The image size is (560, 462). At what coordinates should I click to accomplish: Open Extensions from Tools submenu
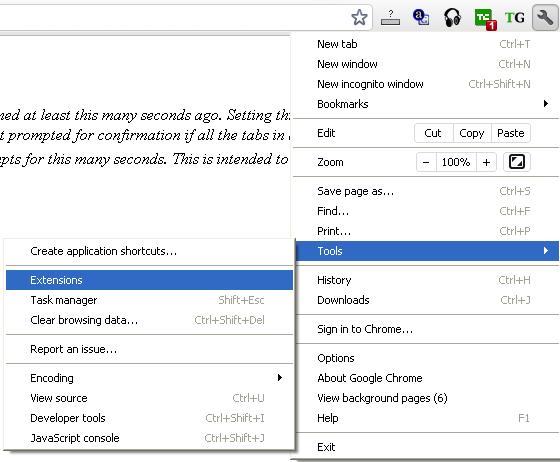149,280
